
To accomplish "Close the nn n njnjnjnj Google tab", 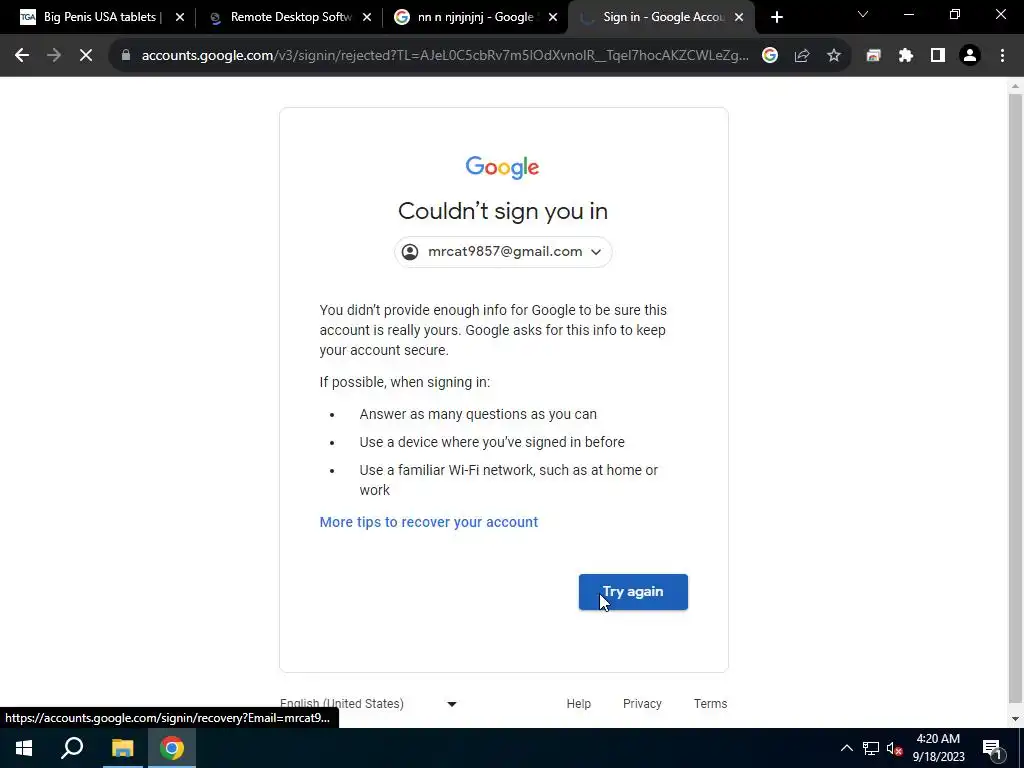I will [553, 18].
